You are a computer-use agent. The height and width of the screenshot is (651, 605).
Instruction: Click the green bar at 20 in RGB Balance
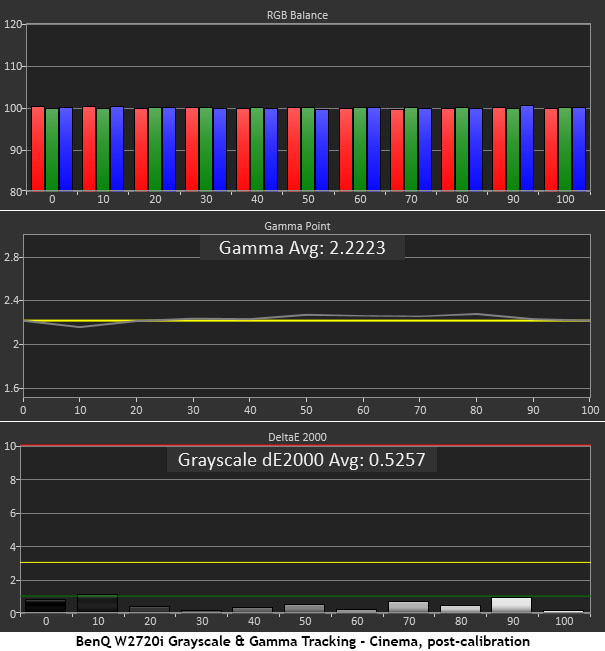pyautogui.click(x=155, y=149)
